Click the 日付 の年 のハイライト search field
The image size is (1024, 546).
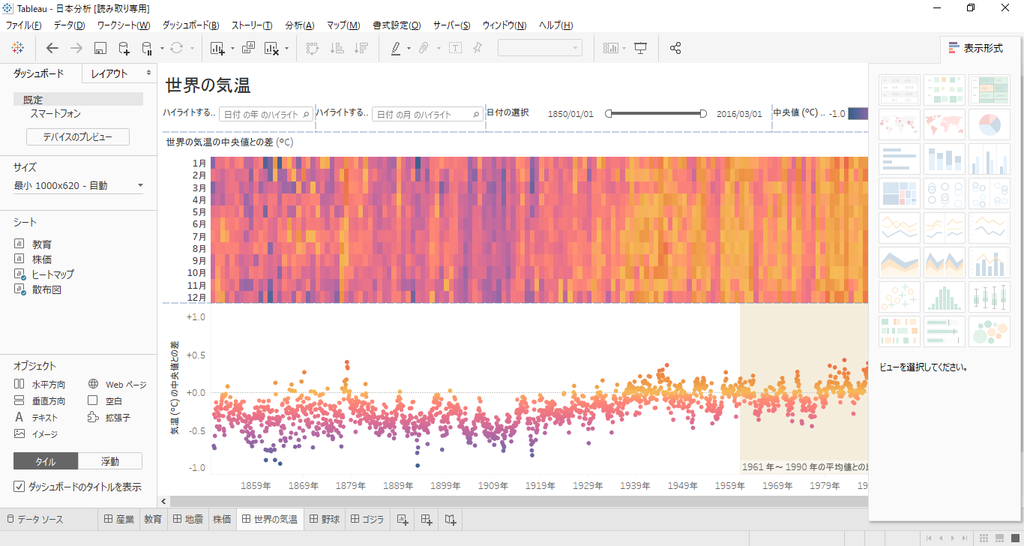[266, 114]
